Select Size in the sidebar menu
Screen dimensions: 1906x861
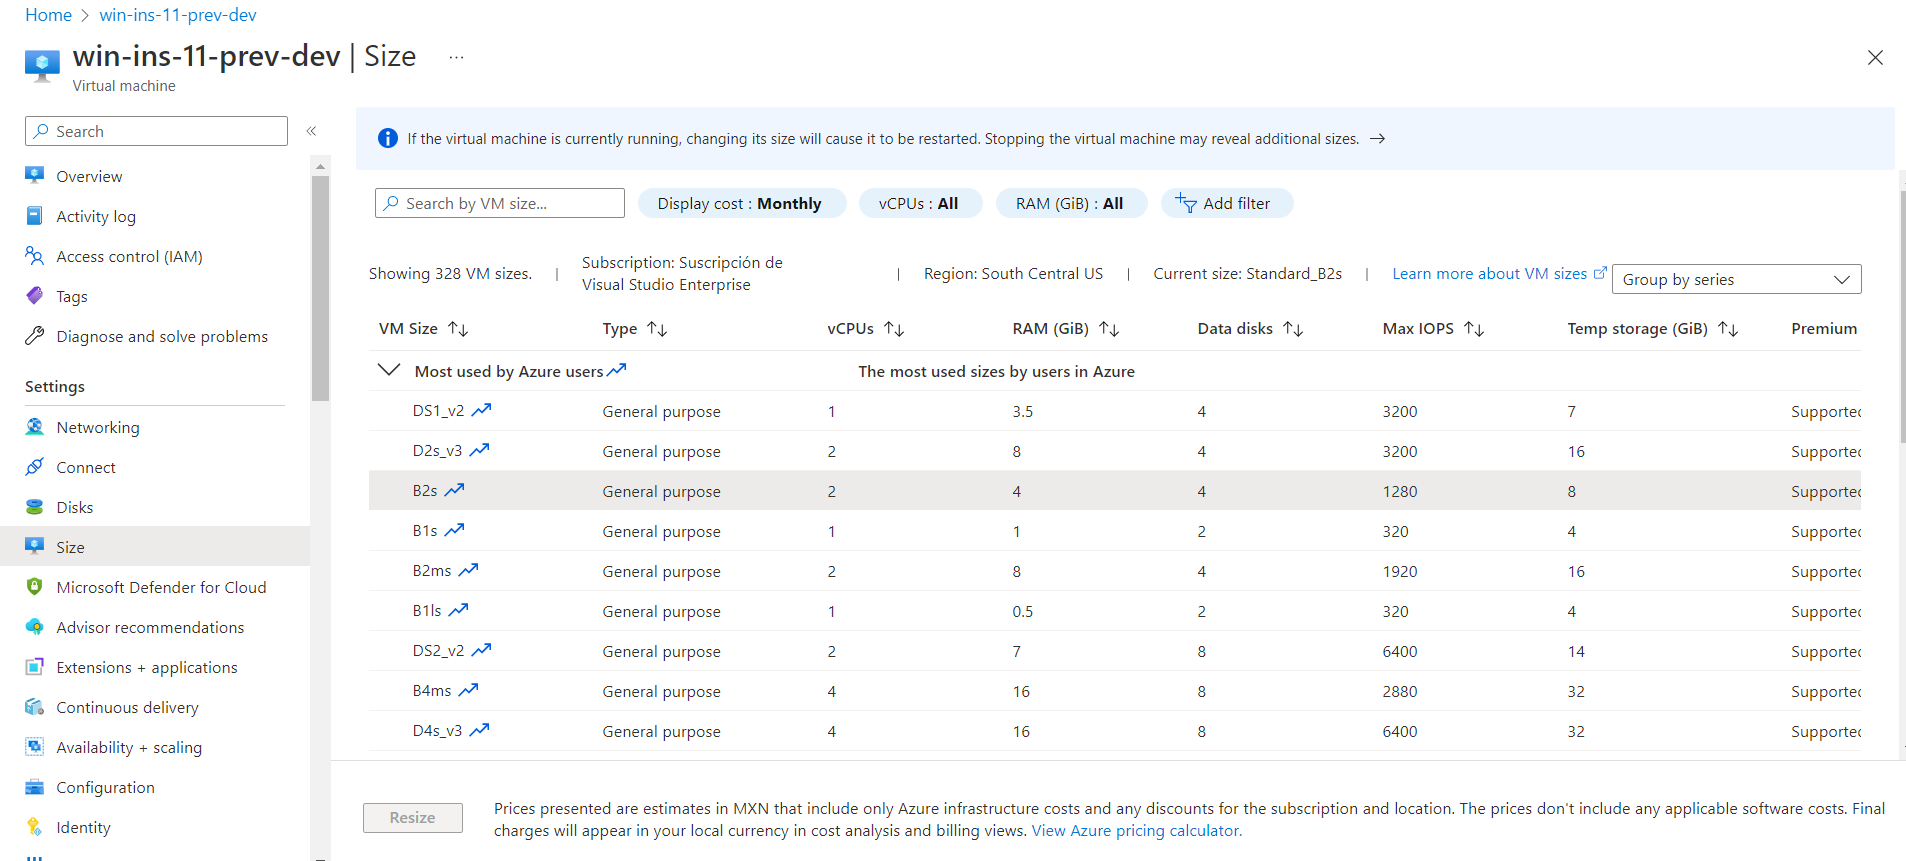(155, 547)
